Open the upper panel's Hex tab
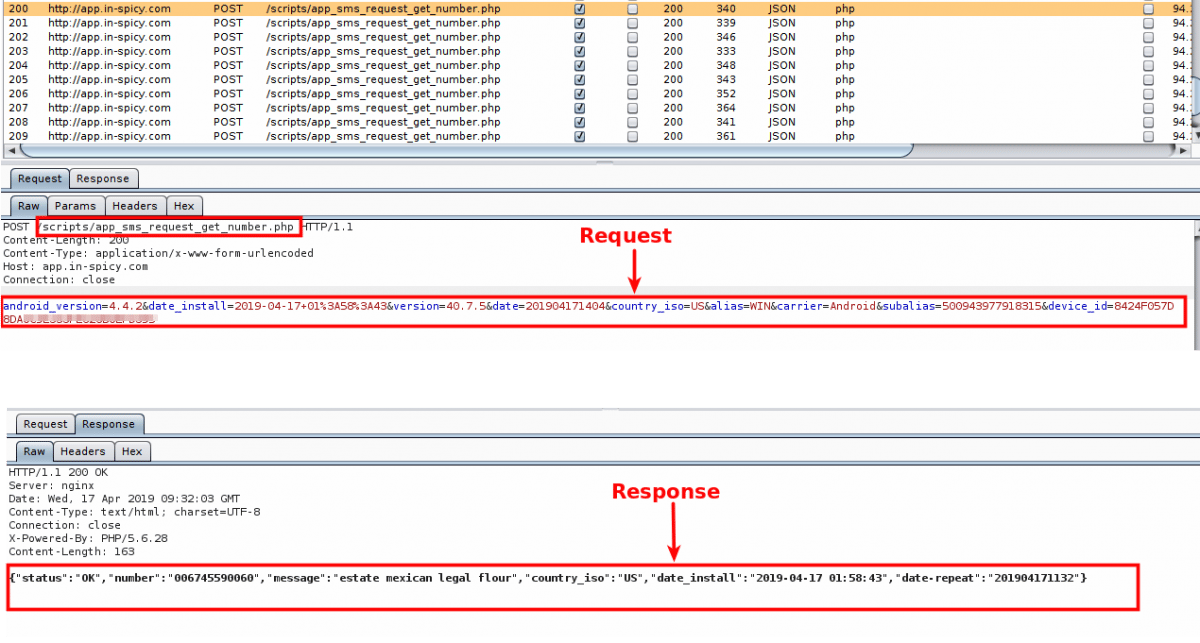Screen dimensions: 1200x643 (184, 206)
